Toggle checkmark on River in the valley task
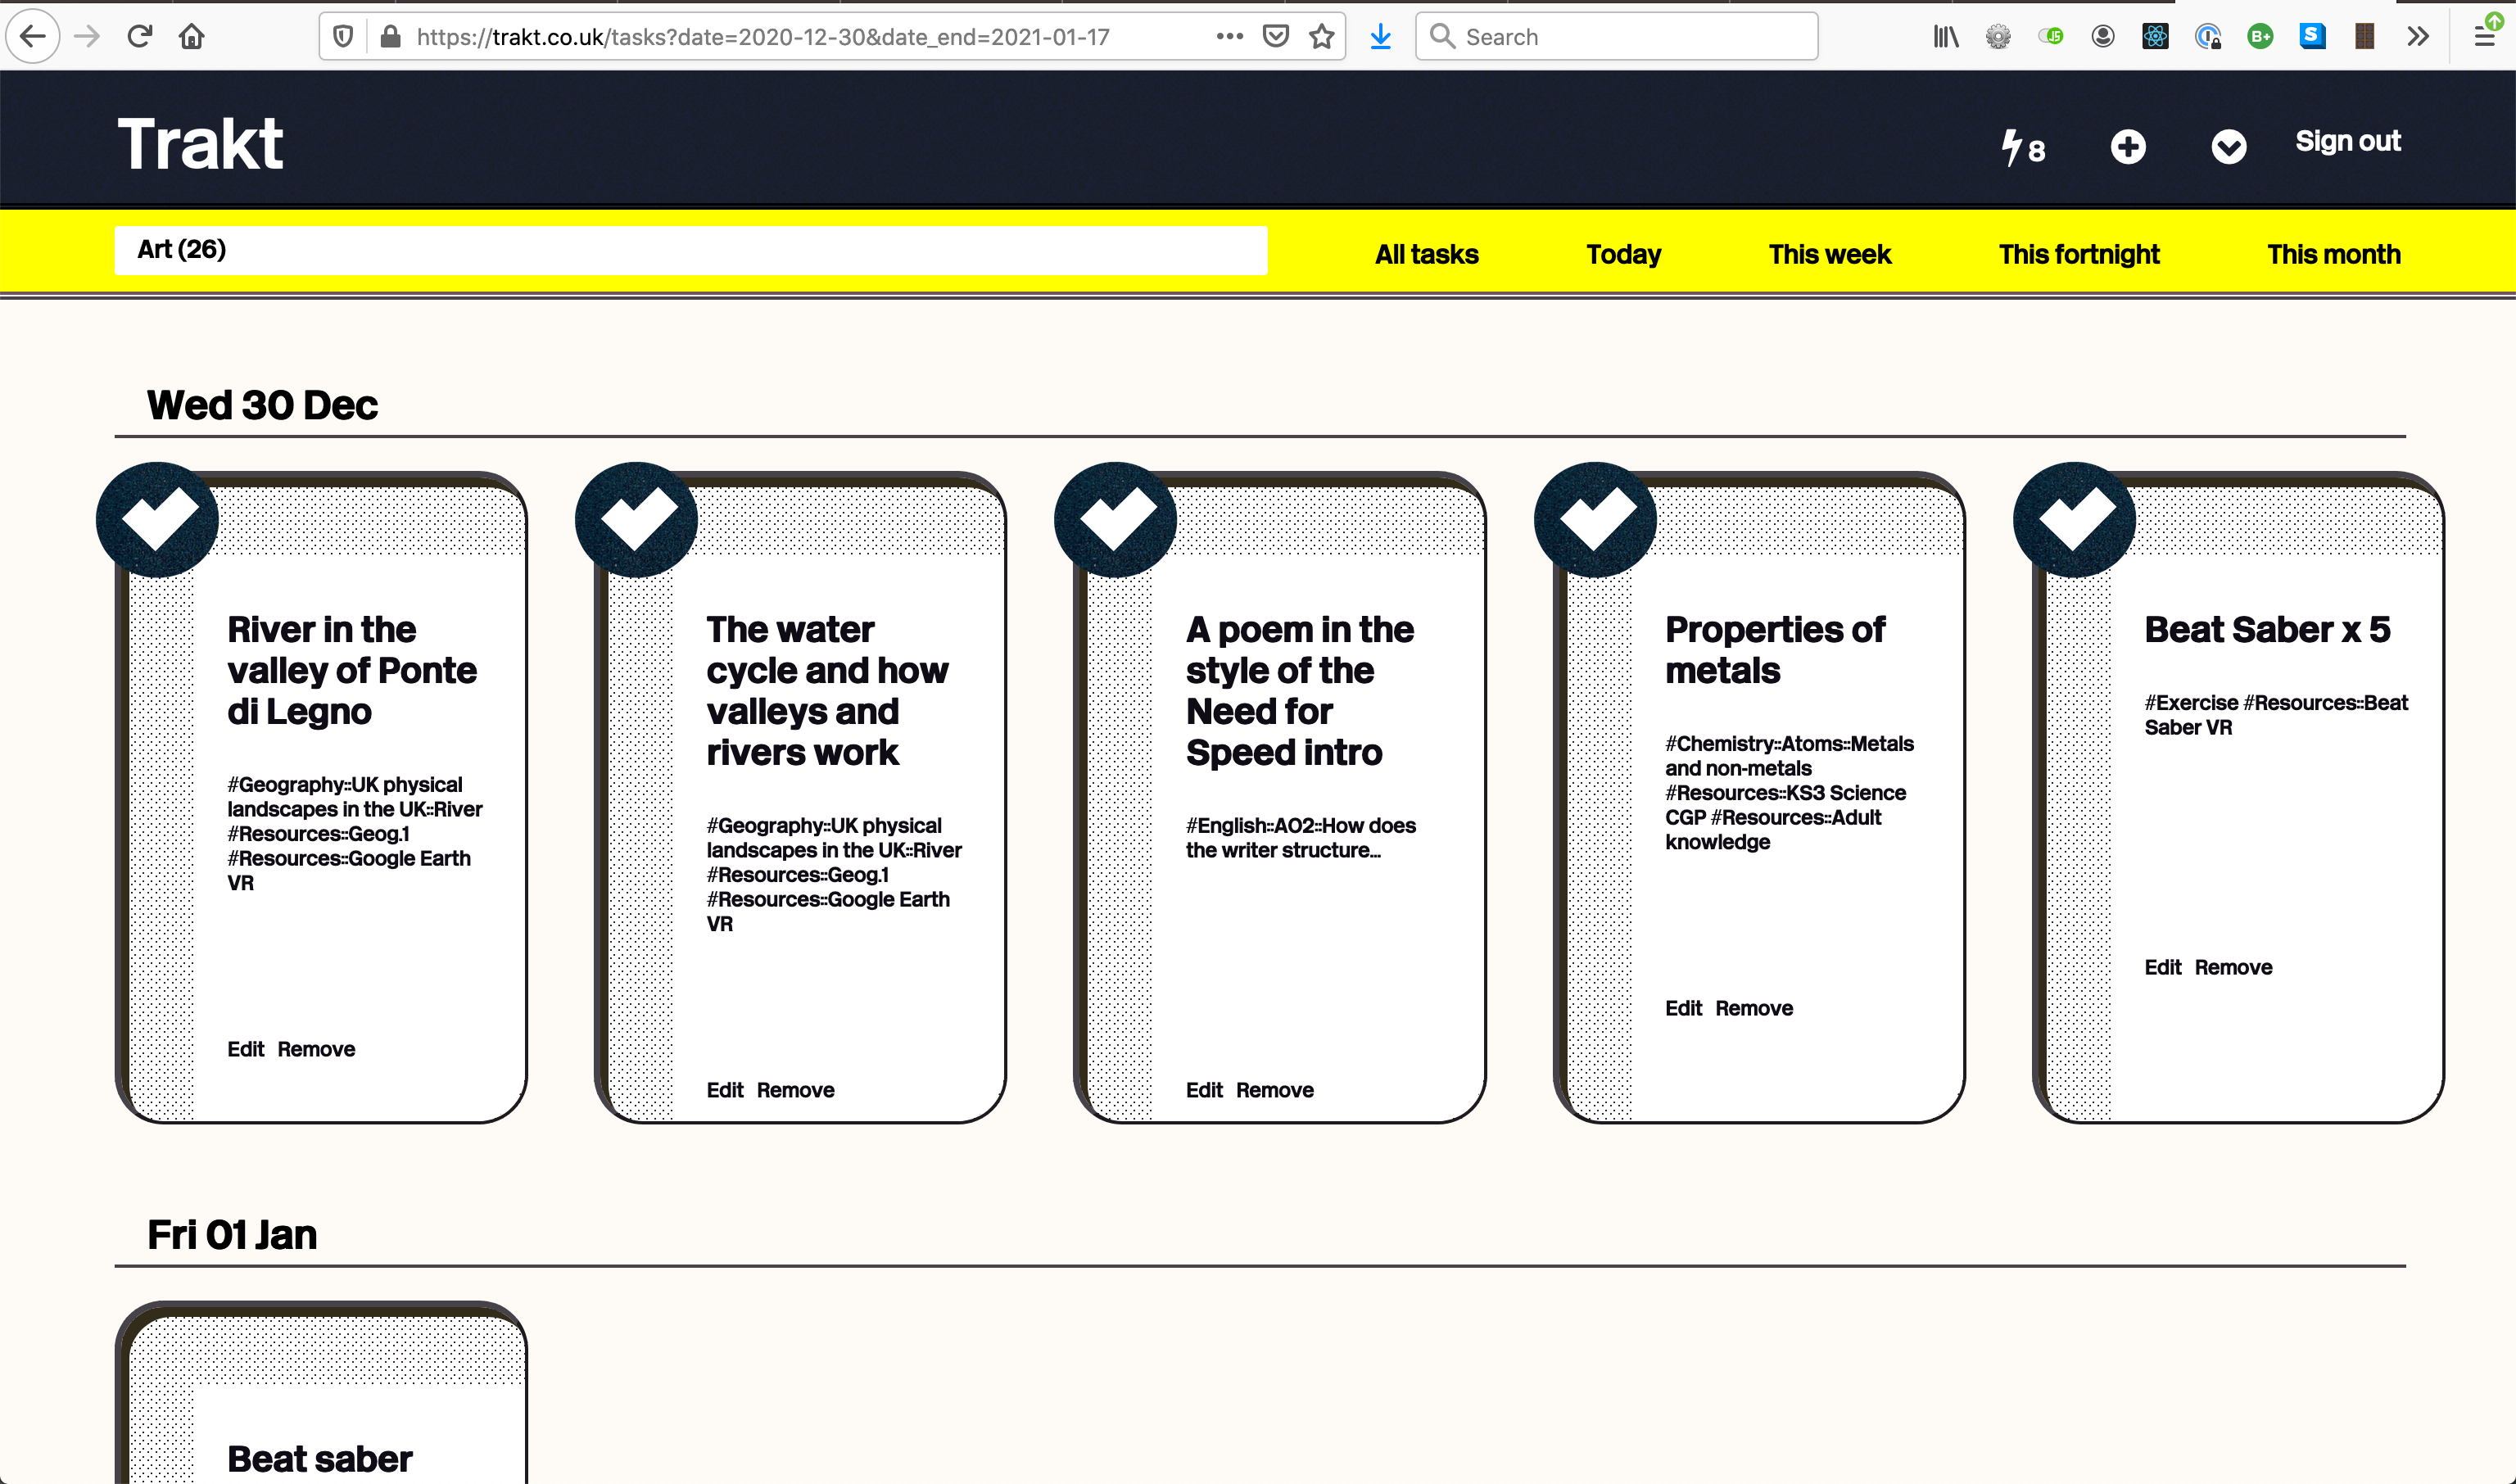This screenshot has width=2516, height=1484. click(157, 519)
